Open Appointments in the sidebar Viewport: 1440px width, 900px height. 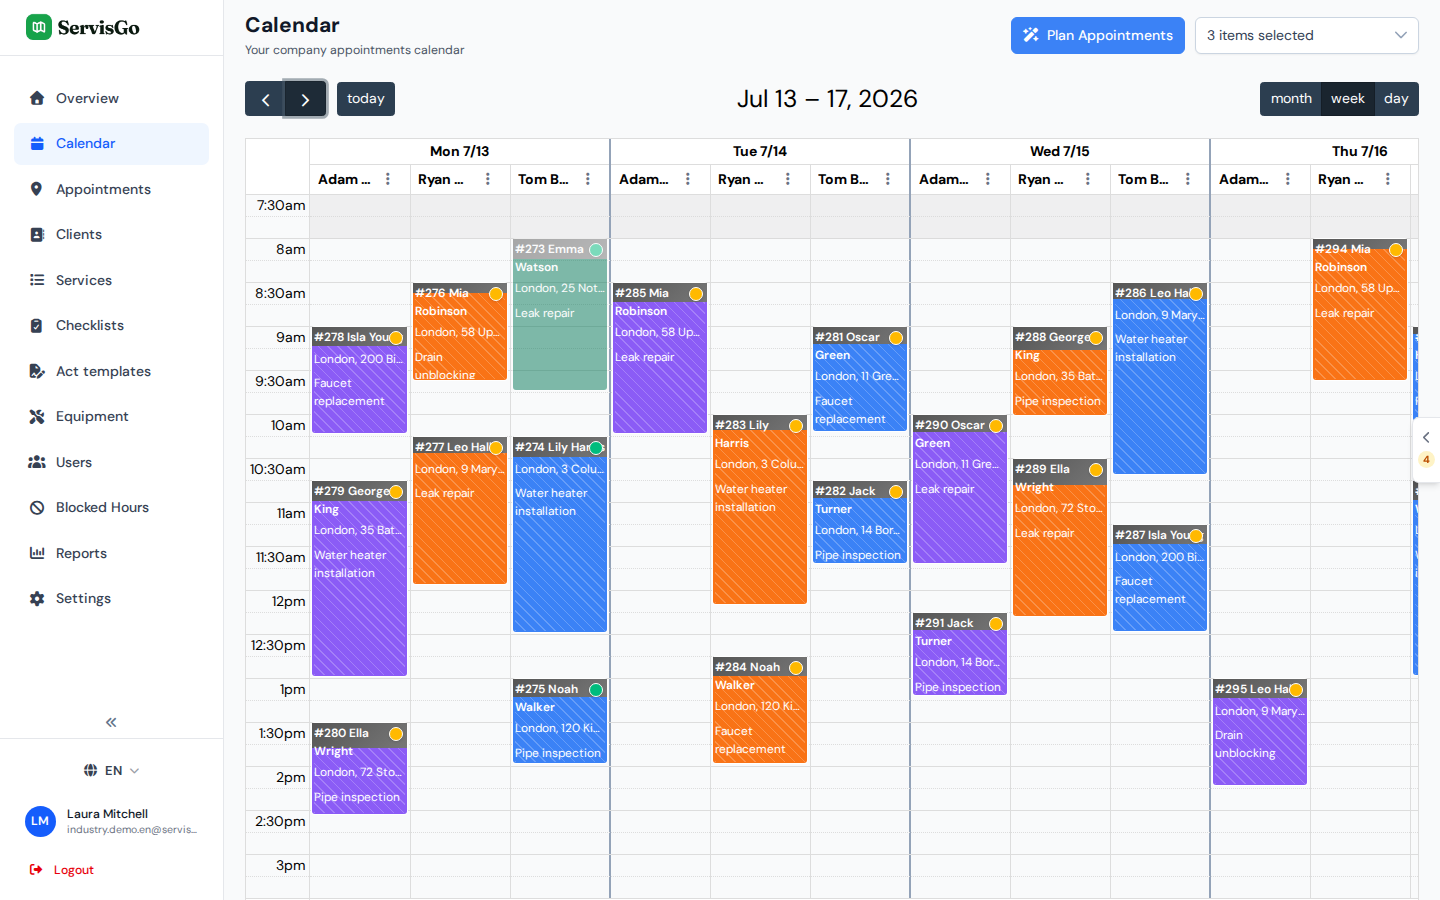pos(111,189)
